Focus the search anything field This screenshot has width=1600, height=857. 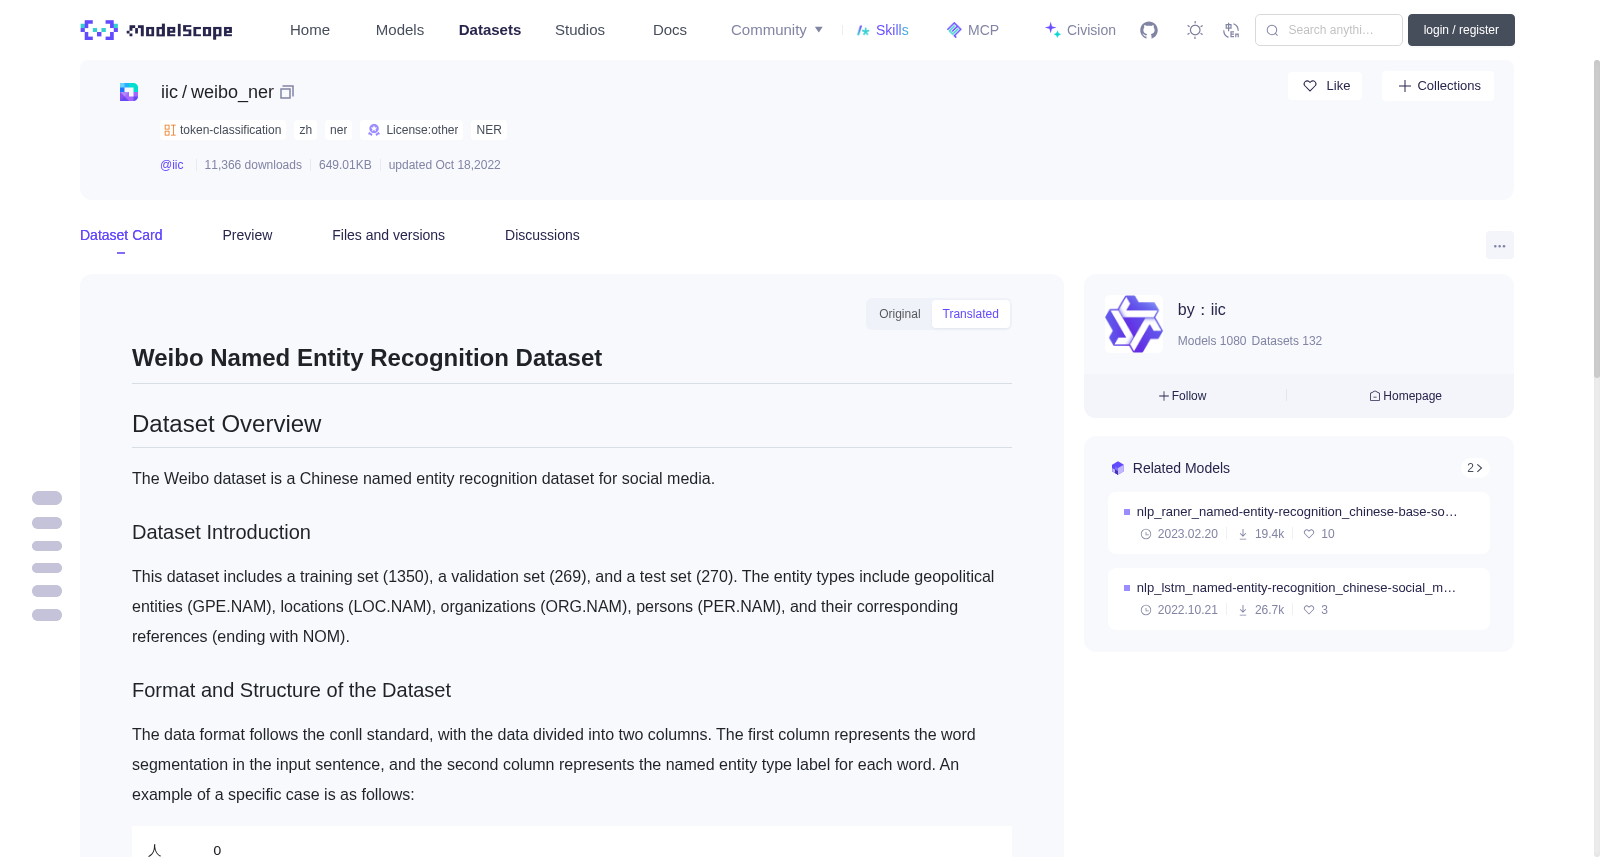1330,30
